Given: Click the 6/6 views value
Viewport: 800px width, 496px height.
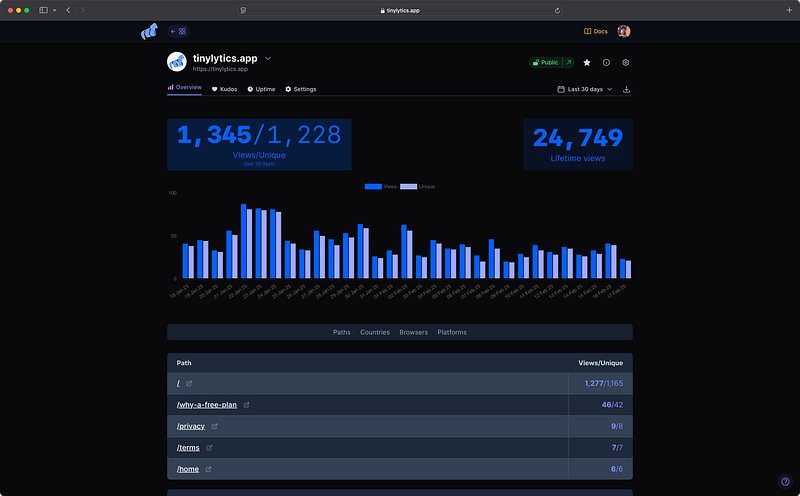Looking at the screenshot, I should click(x=617, y=469).
